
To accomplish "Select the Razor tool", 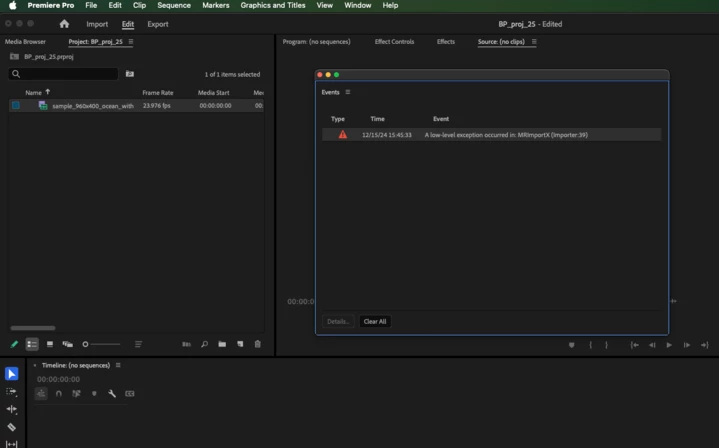I will coord(11,427).
